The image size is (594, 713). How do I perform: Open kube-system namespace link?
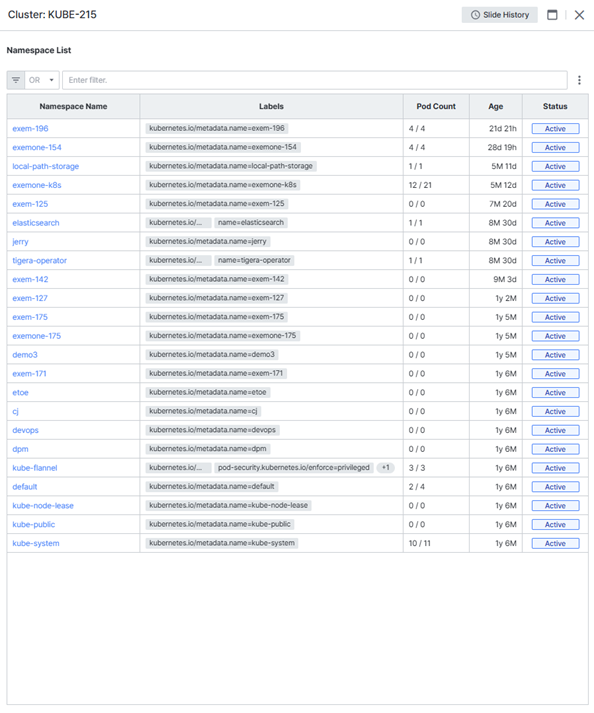pyautogui.click(x=36, y=544)
